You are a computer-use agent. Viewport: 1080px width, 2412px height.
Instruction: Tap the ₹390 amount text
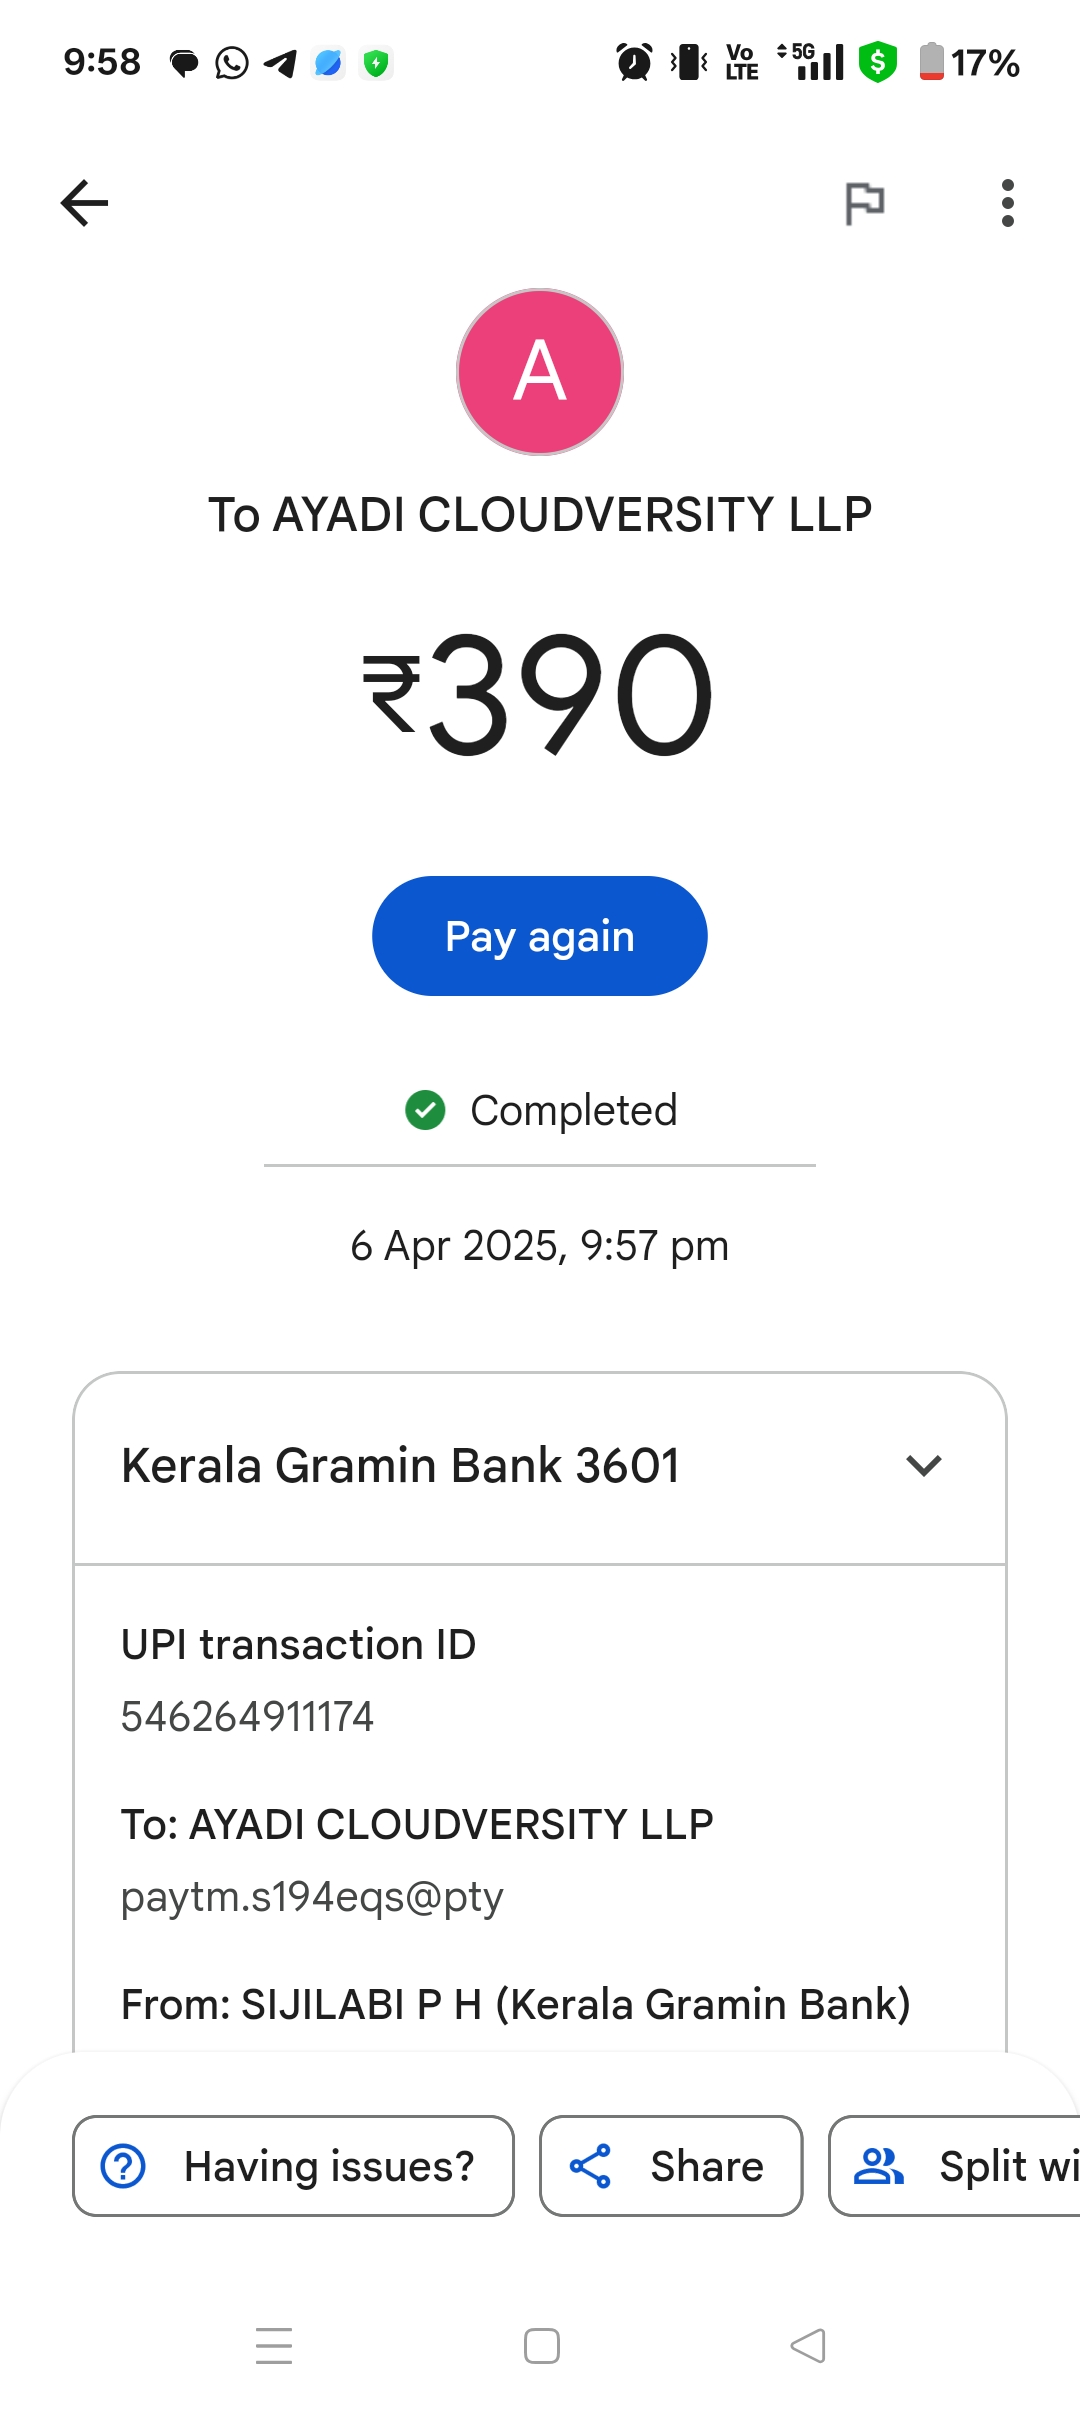pos(540,695)
